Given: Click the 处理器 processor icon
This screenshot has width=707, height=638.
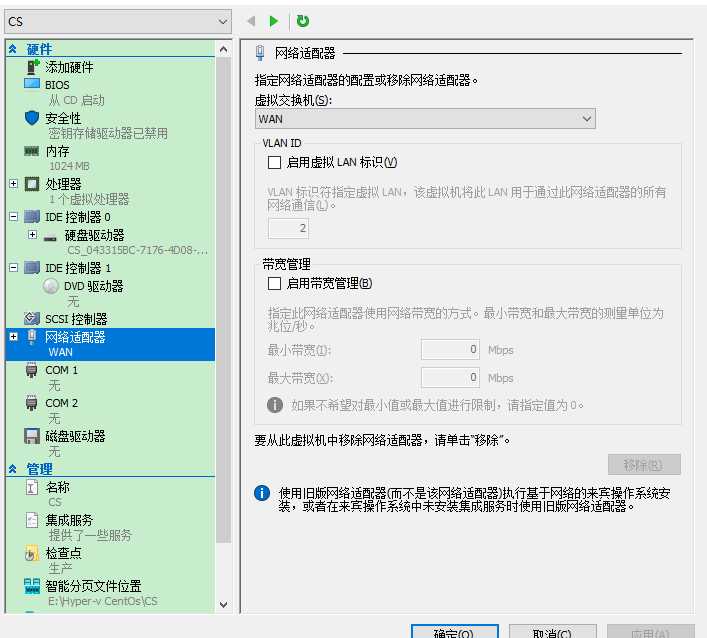Looking at the screenshot, I should click(x=32, y=184).
